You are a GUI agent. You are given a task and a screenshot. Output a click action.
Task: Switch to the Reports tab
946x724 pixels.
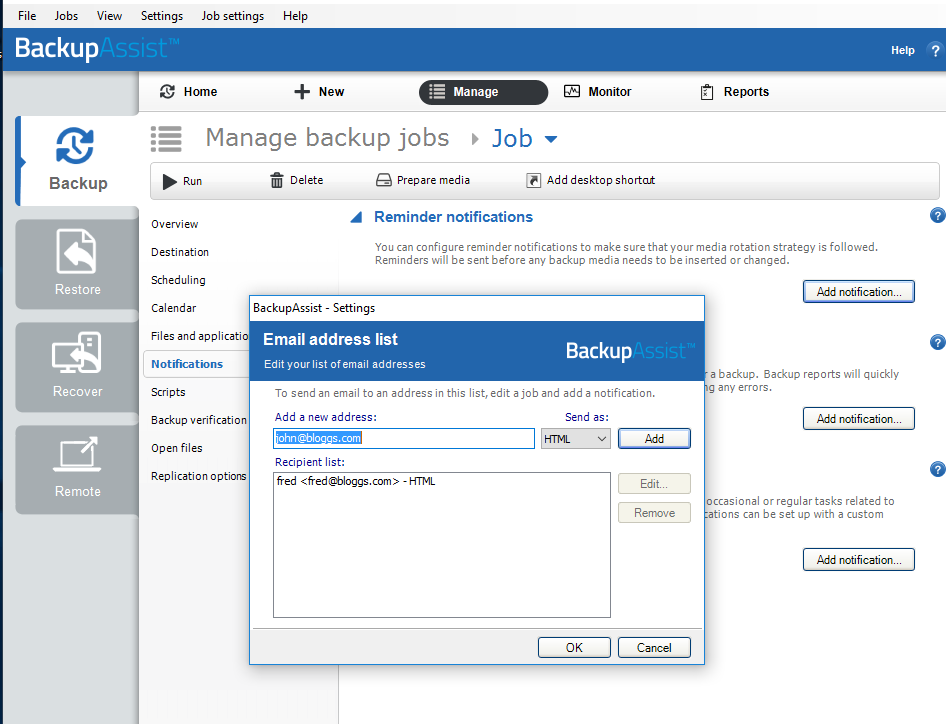(734, 92)
